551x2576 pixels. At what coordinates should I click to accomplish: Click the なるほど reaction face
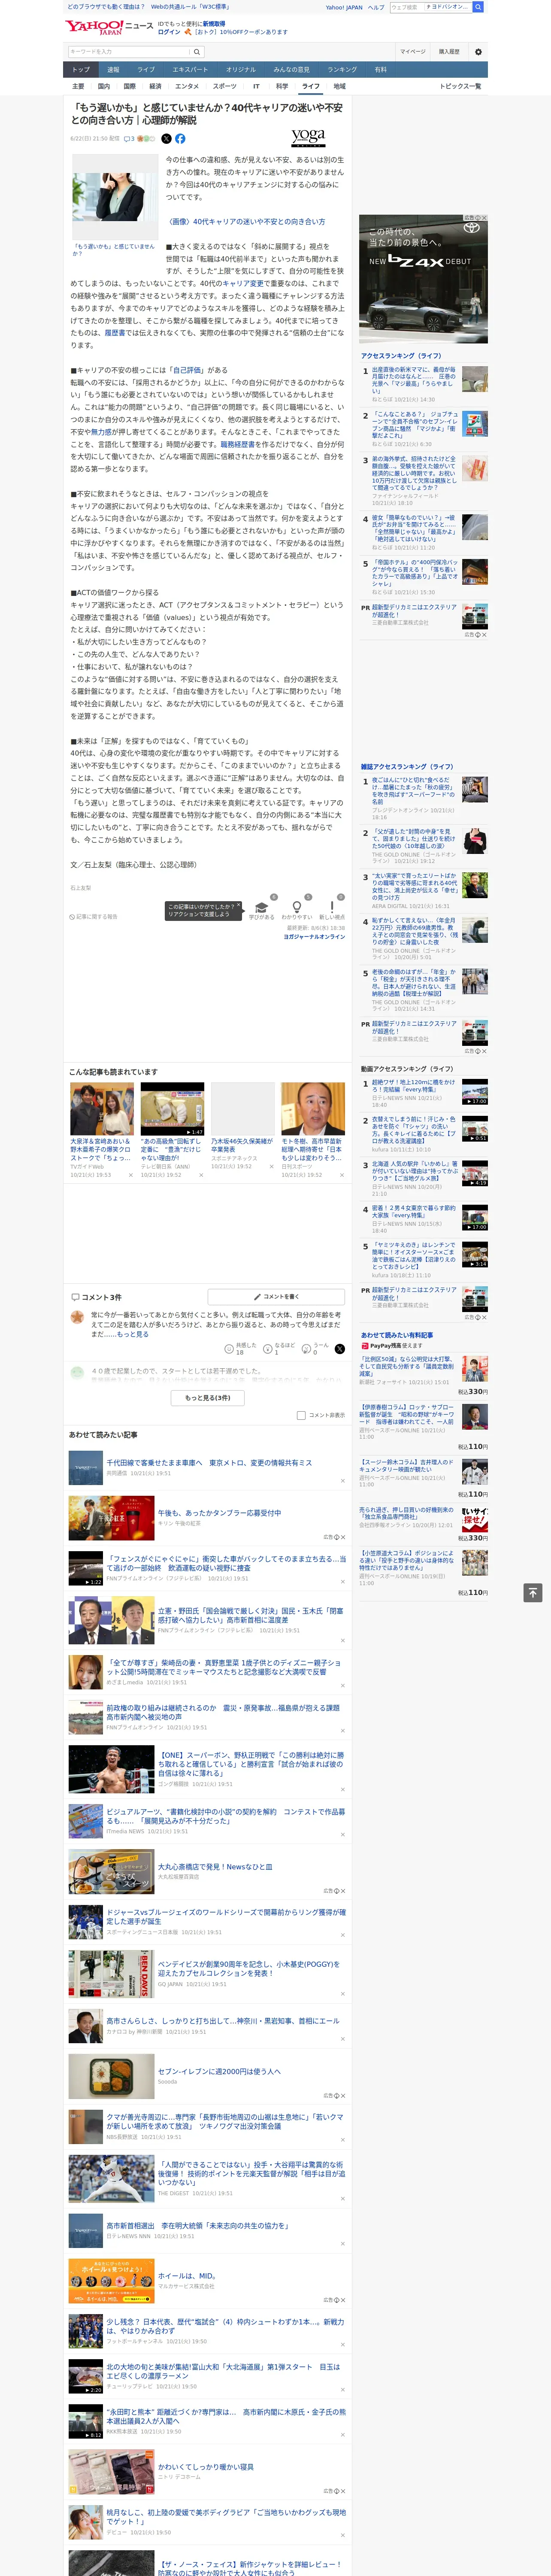click(x=268, y=1348)
